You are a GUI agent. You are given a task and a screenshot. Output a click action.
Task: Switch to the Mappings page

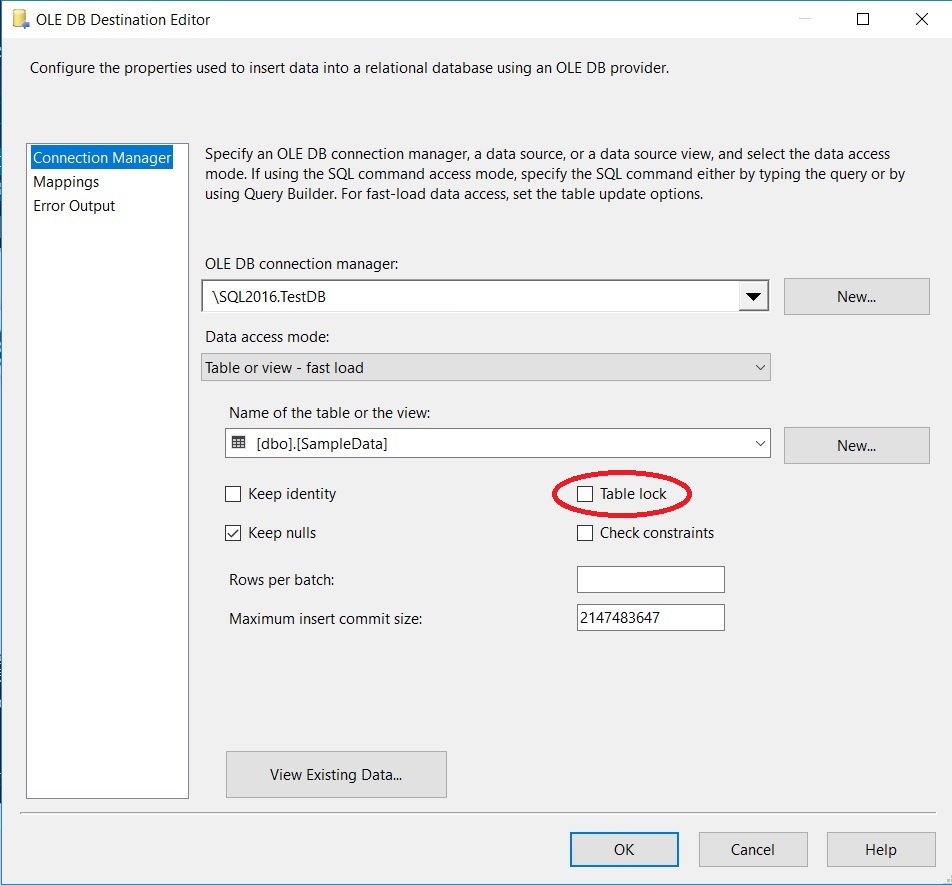66,182
